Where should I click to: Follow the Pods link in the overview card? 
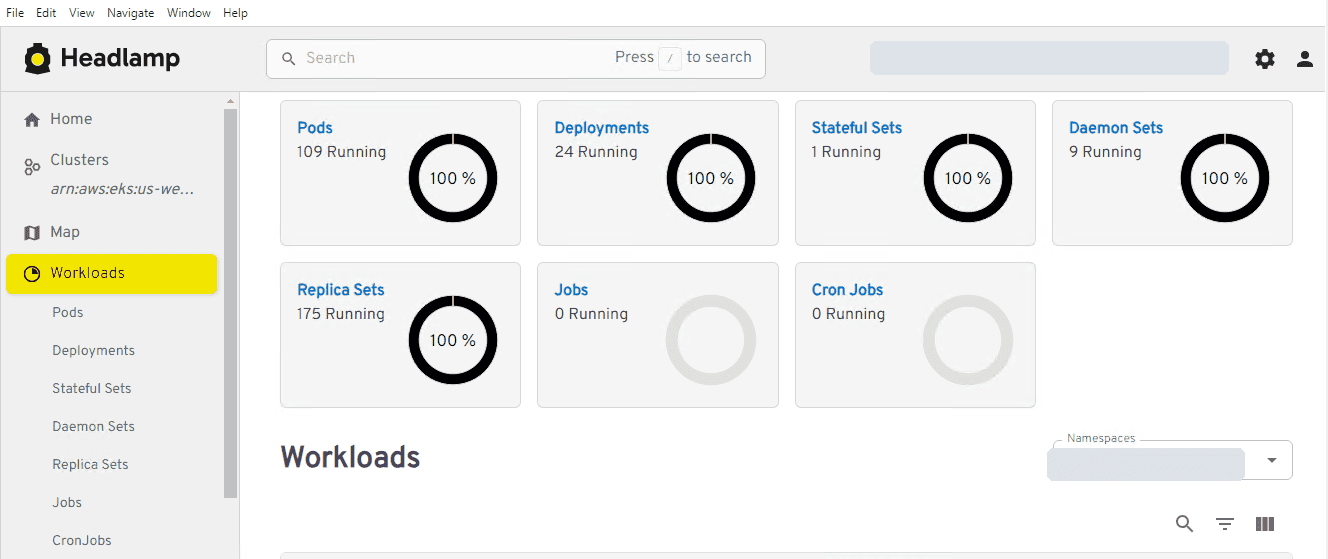pyautogui.click(x=315, y=128)
